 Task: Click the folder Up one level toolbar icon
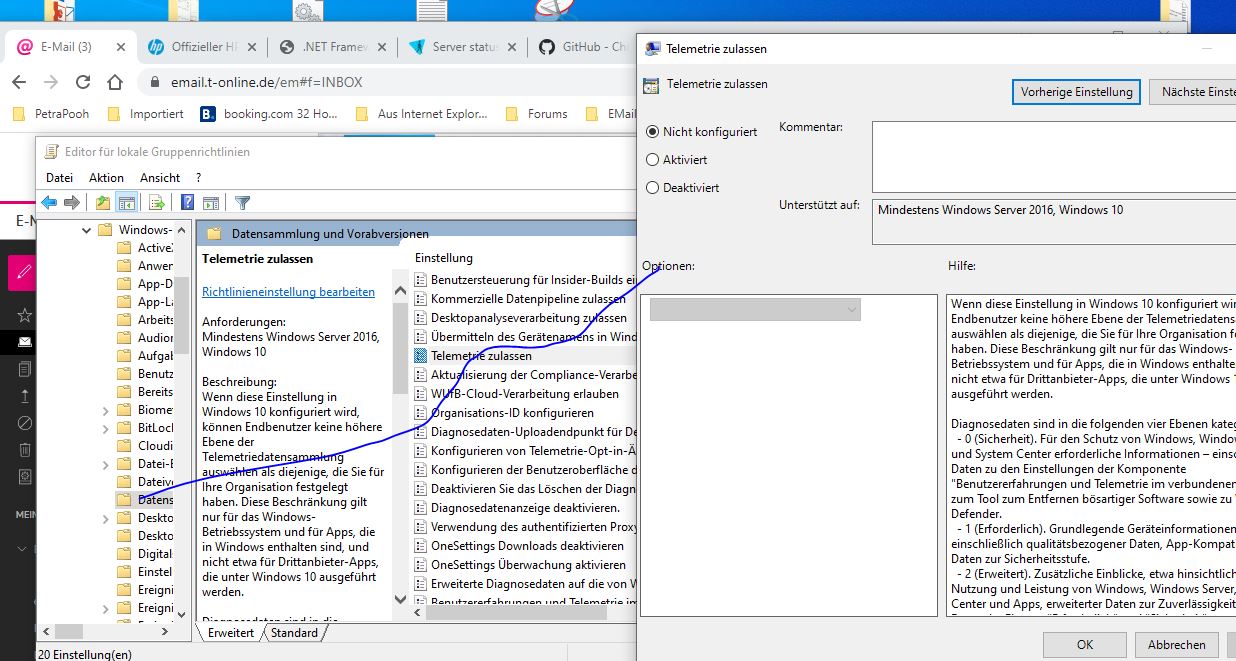103,202
